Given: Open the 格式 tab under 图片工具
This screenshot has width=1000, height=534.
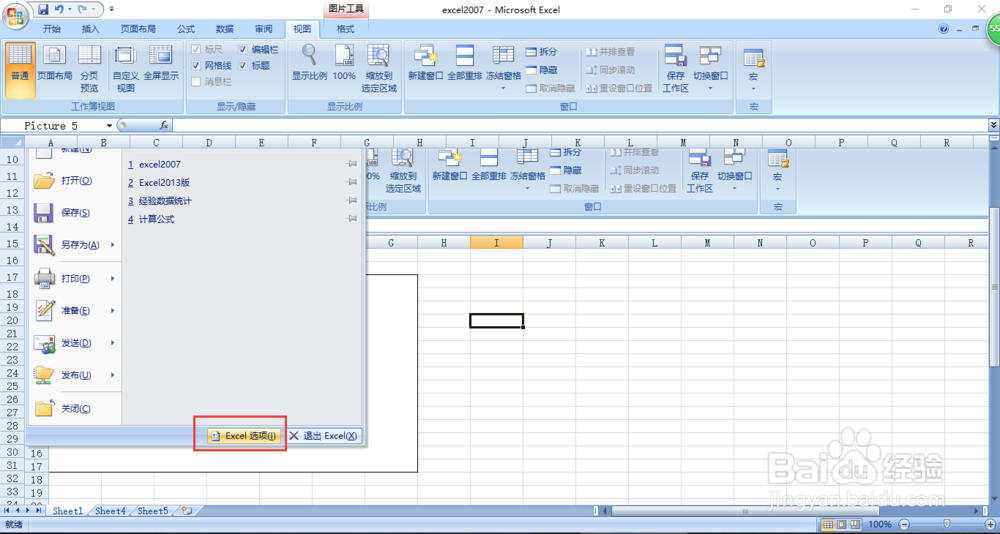Looking at the screenshot, I should [x=345, y=29].
